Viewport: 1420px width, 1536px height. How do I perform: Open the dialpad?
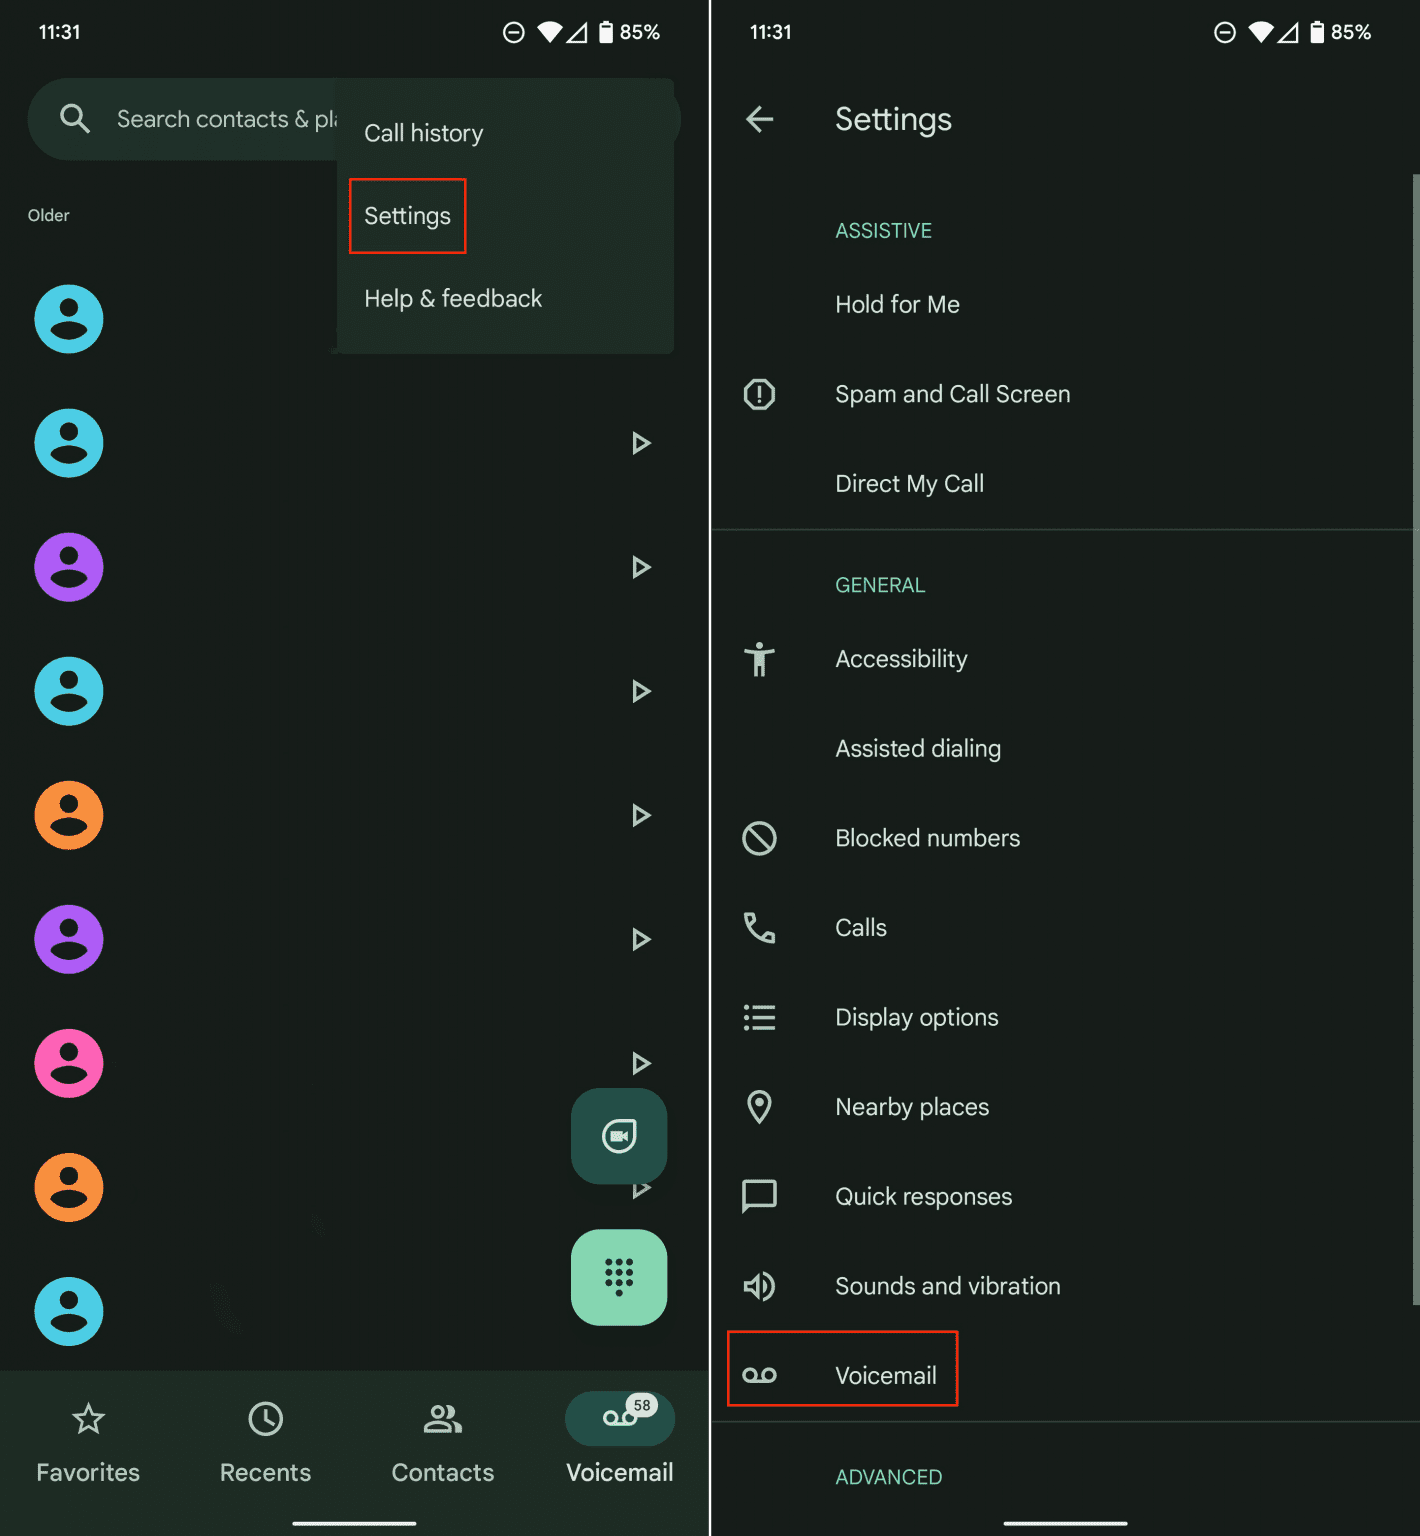[618, 1277]
